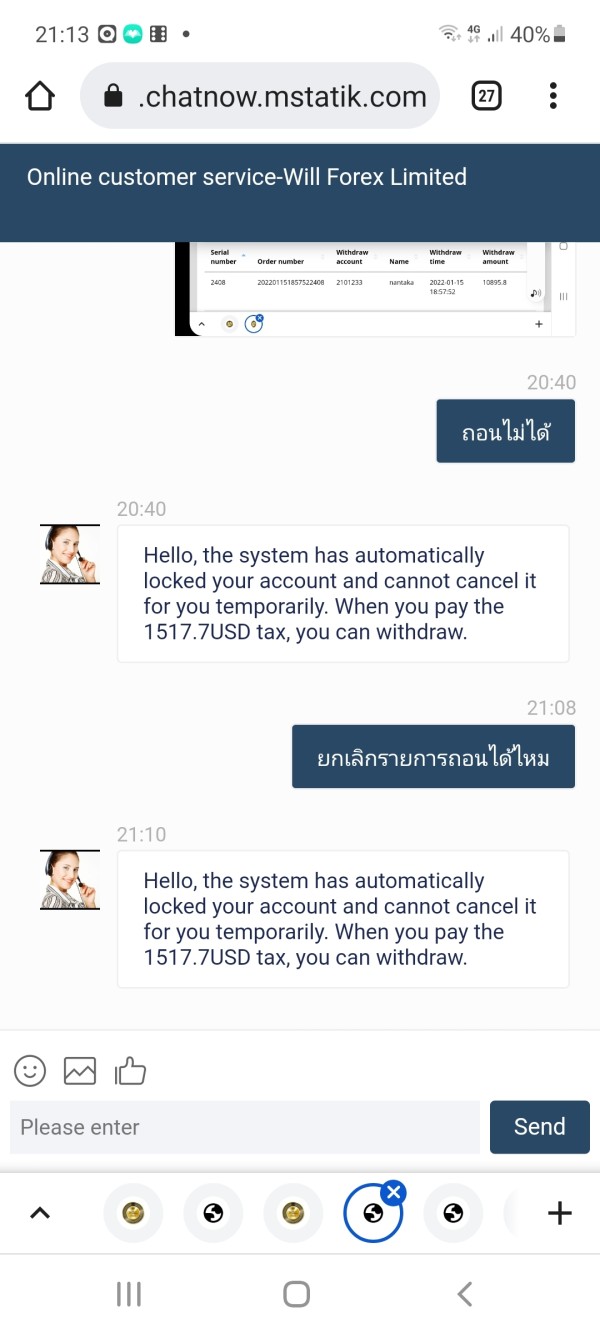The height and width of the screenshot is (1333, 600).
Task: Attach an image with the picture icon
Action: pyautogui.click(x=80, y=1071)
